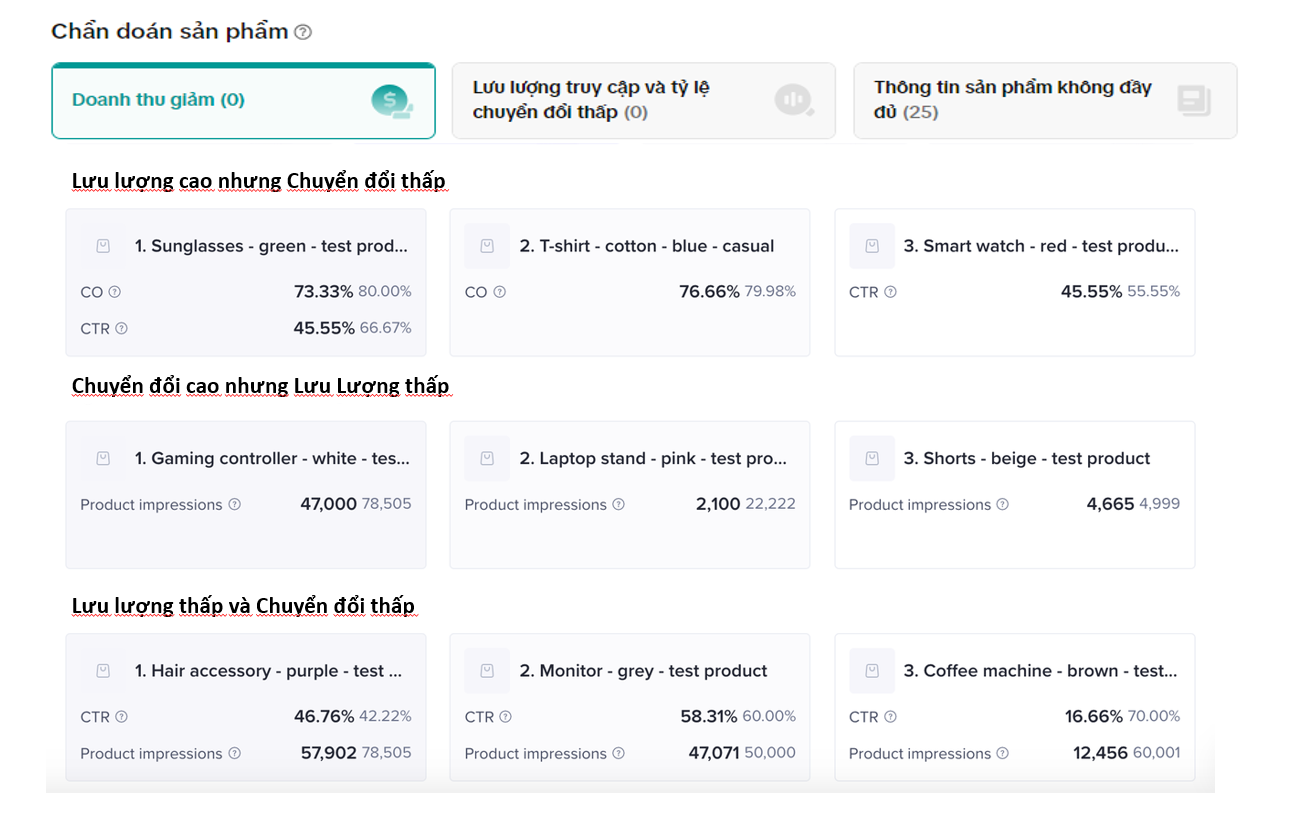Click the CTR info icon on Sunglasses card
This screenshot has width=1293, height=819.
pos(121,328)
